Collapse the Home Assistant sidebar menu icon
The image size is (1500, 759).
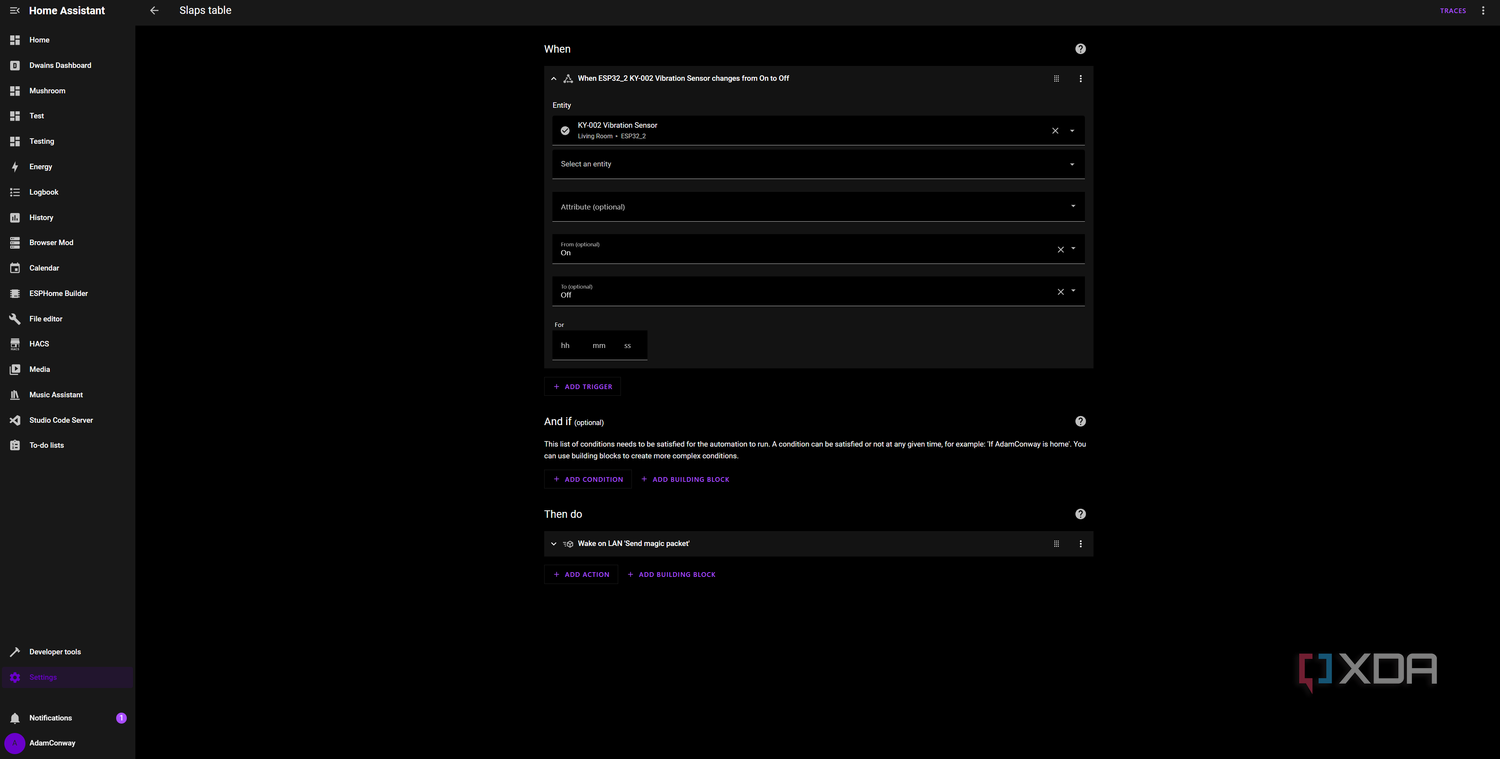14,11
